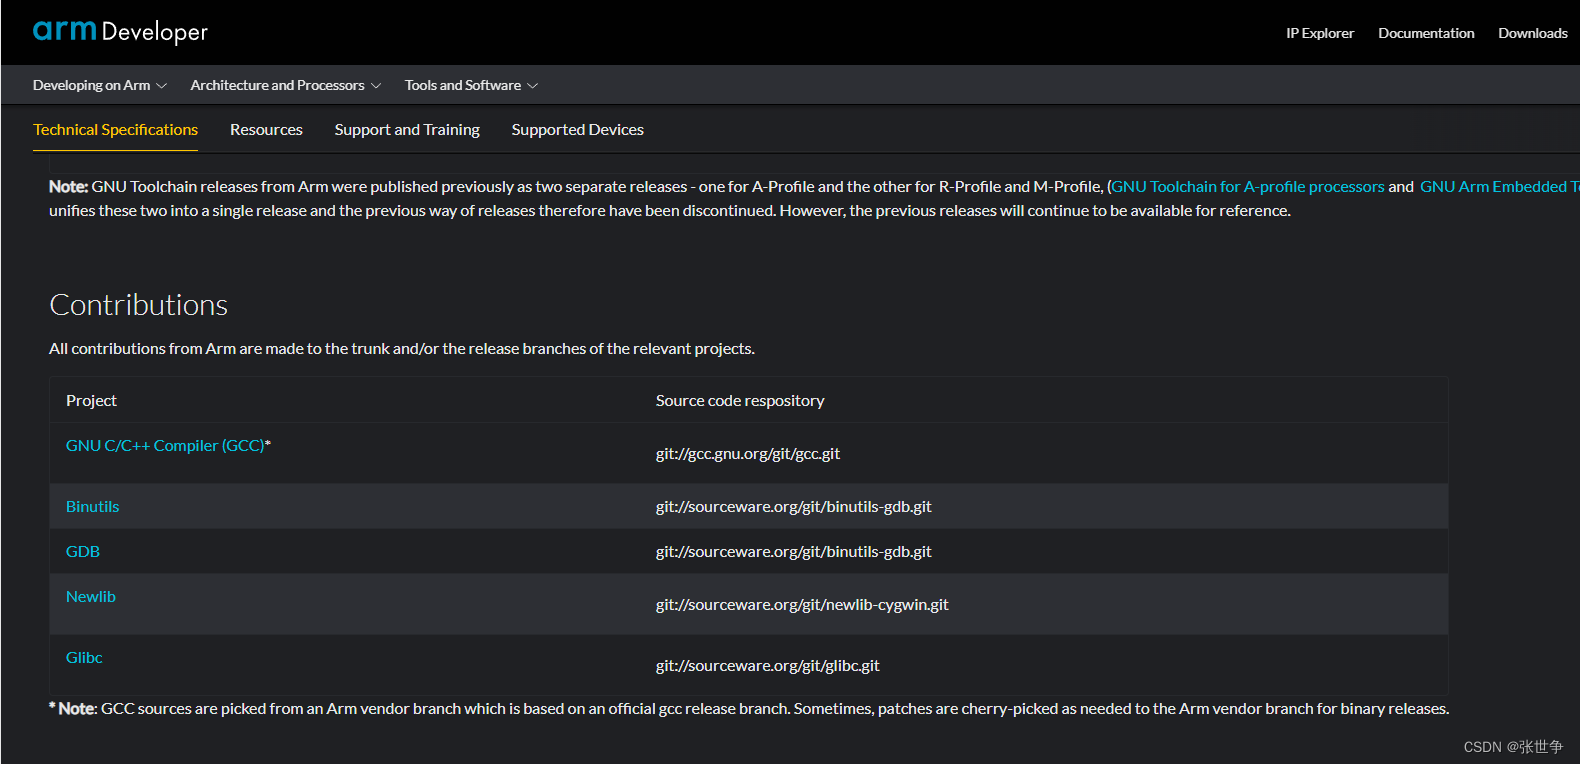Expand Tools and Software menu

point(471,85)
